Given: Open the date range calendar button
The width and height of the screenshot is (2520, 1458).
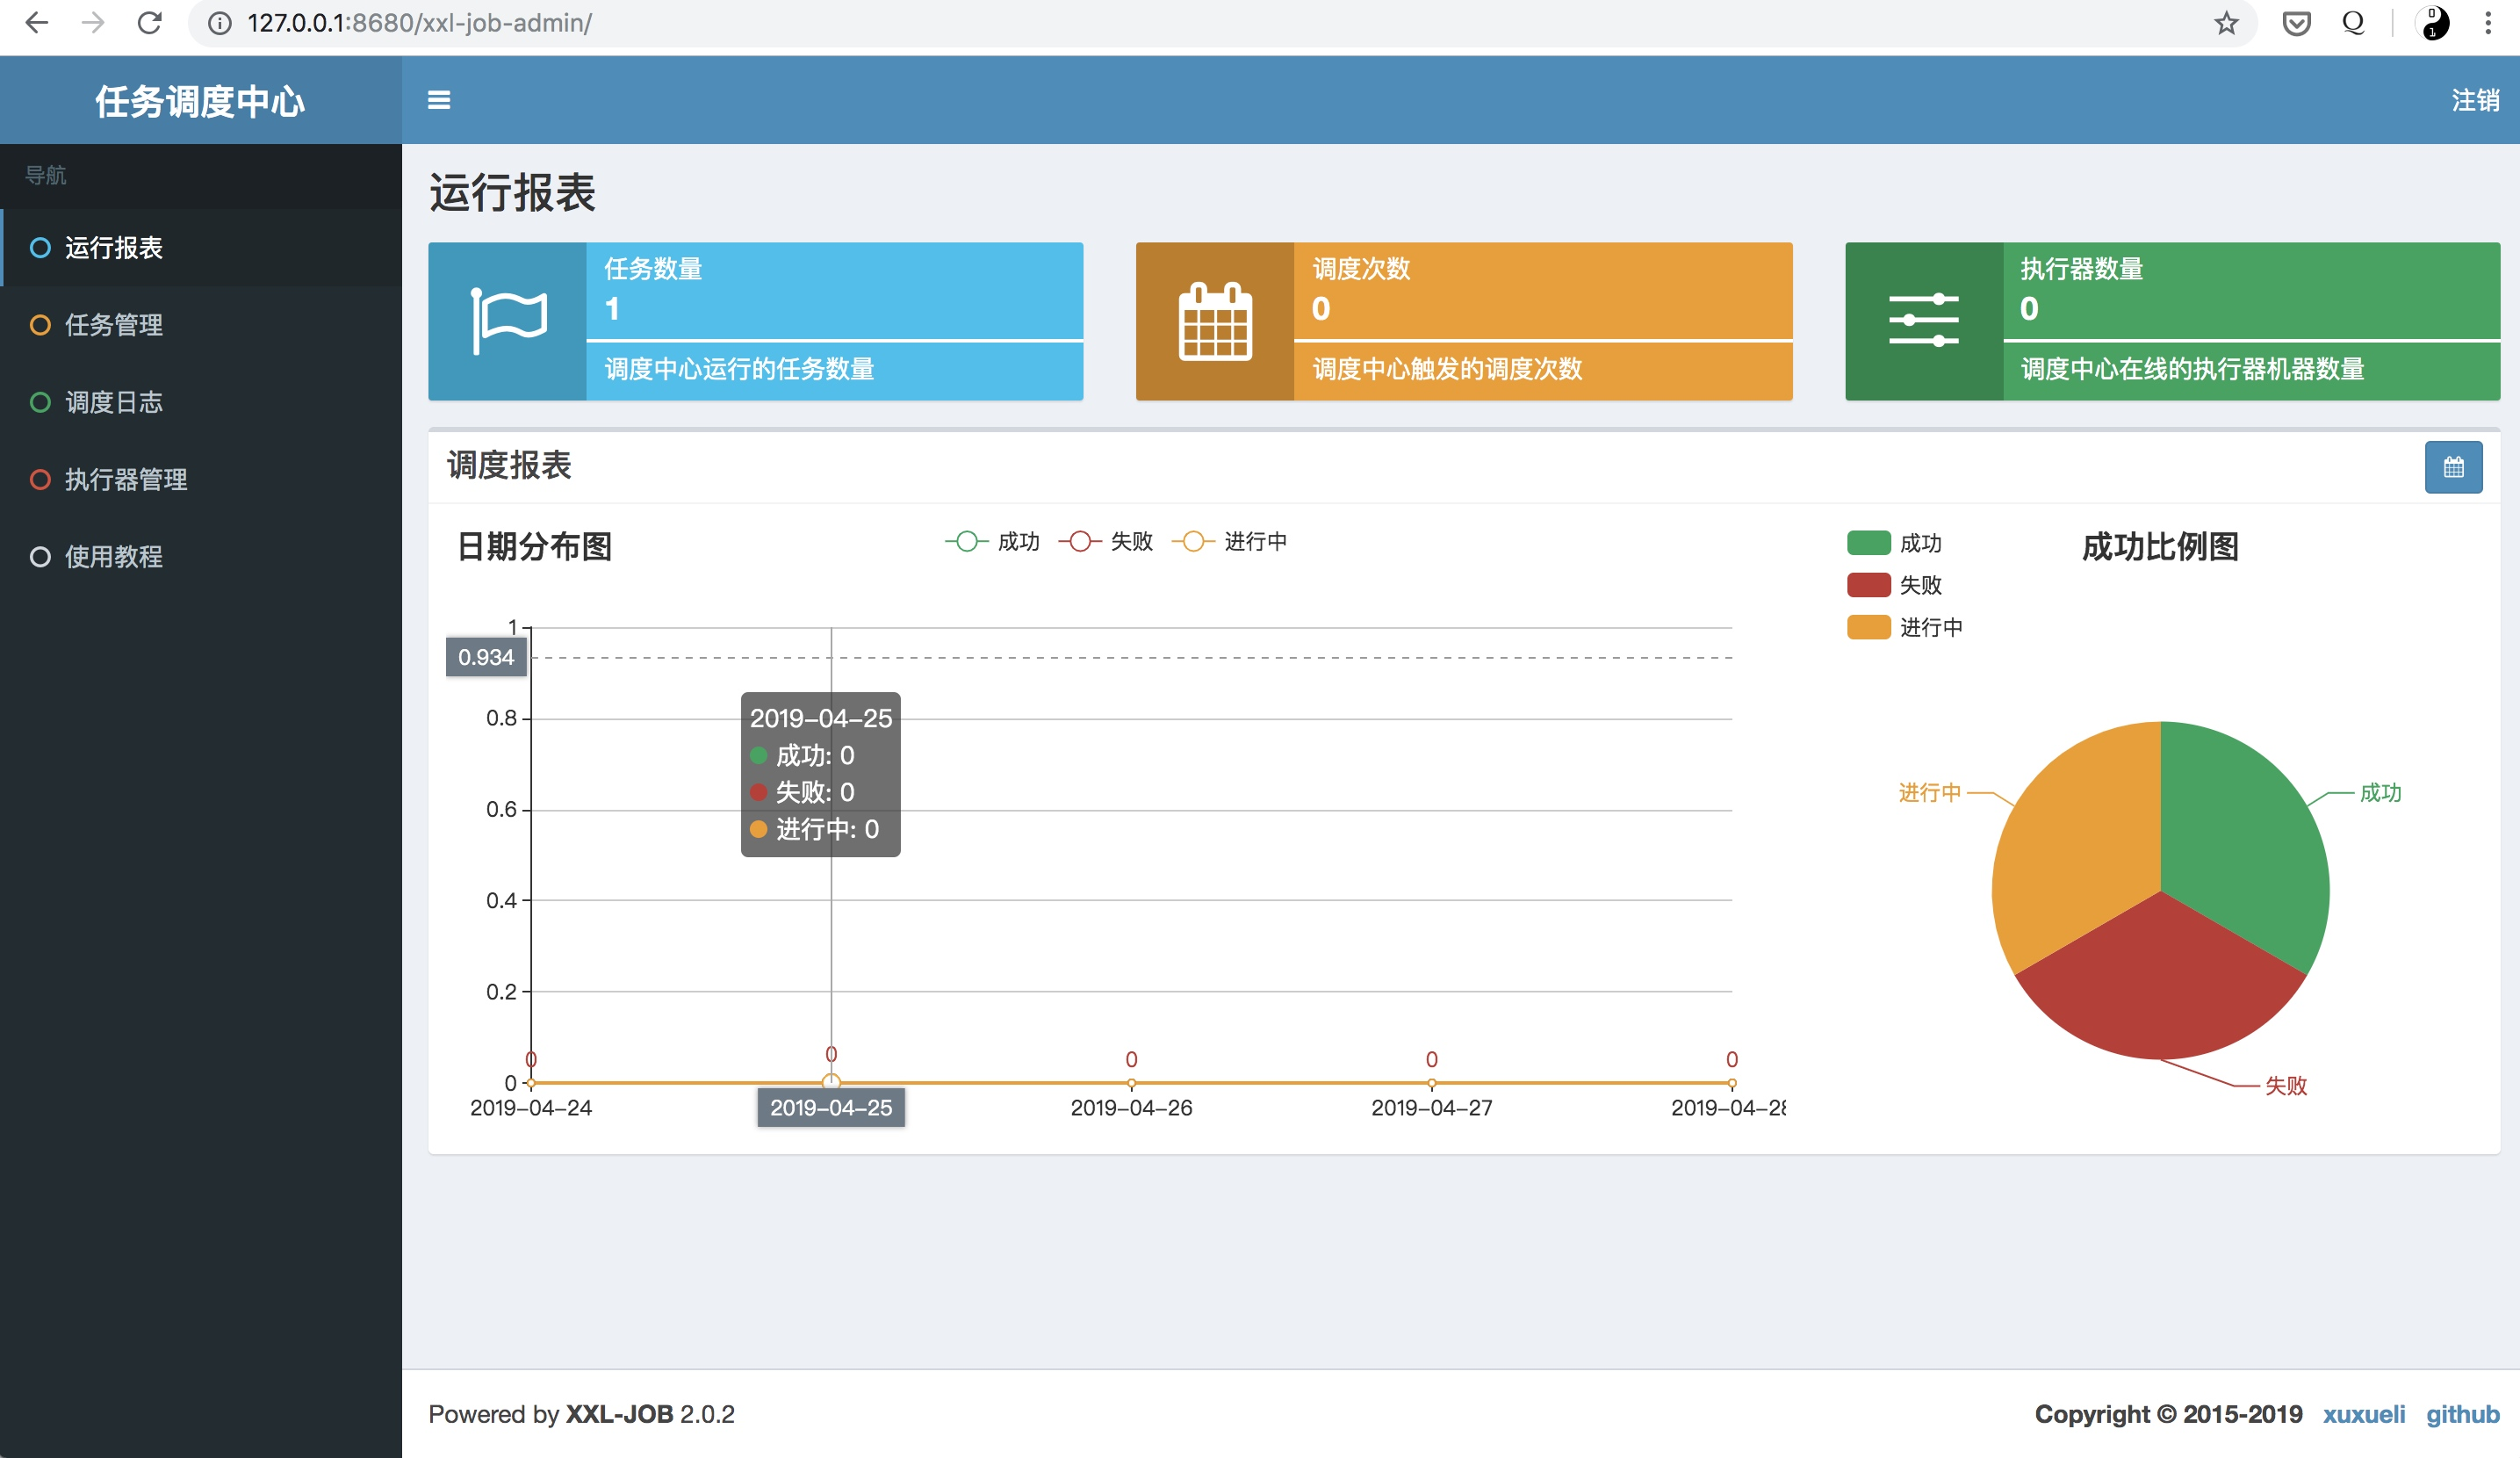Looking at the screenshot, I should (2452, 467).
